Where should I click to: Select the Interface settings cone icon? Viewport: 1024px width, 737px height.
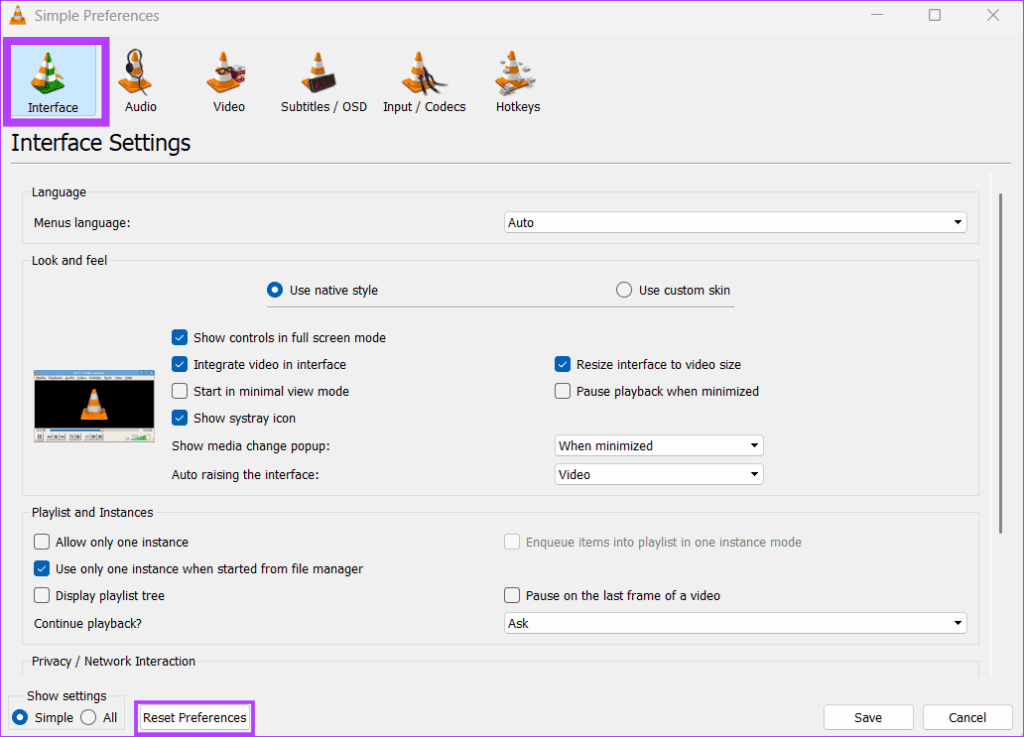pos(55,80)
